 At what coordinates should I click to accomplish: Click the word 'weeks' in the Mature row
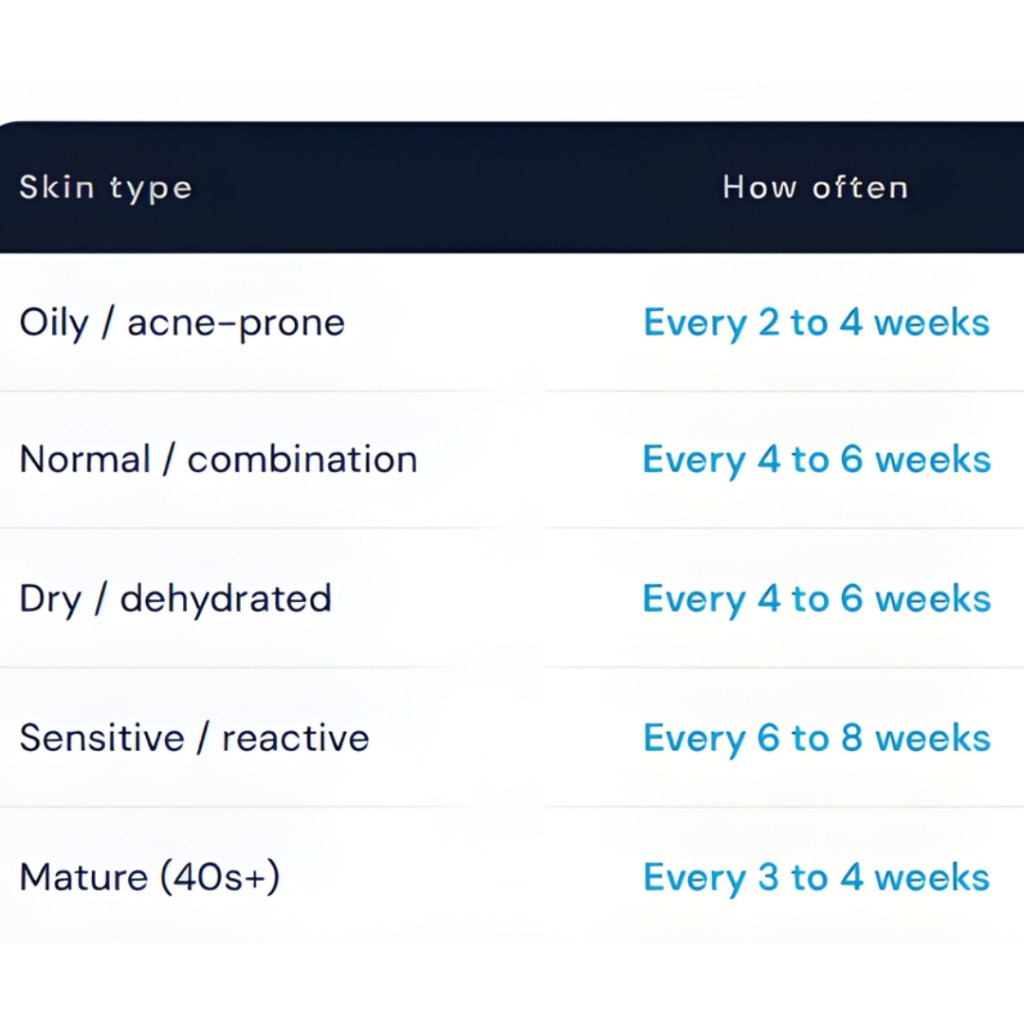pos(931,877)
